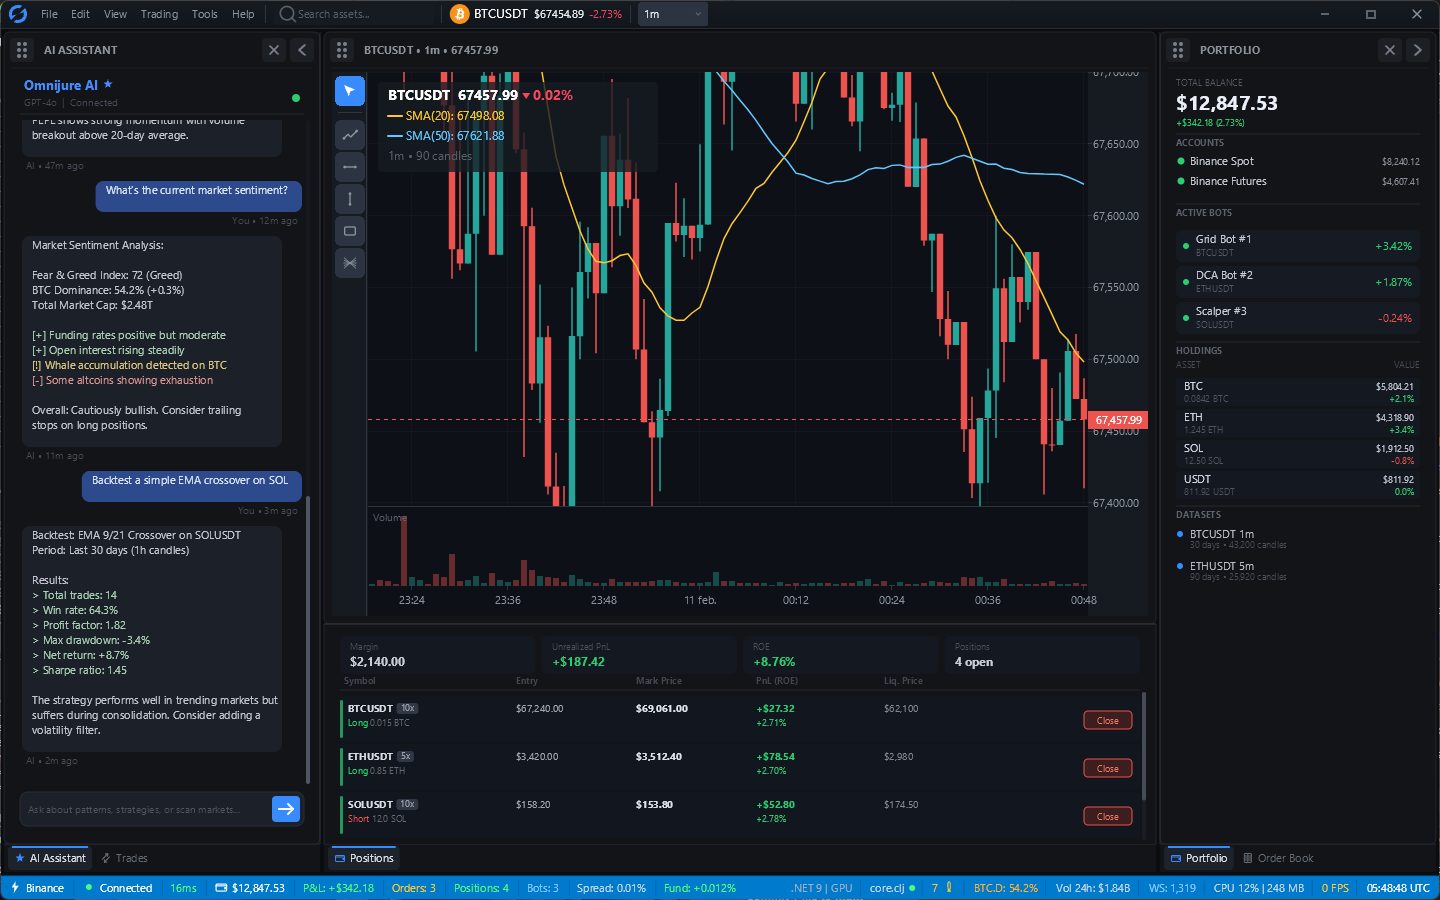The height and width of the screenshot is (900, 1440).
Task: Select the rectangle drawing tool
Action: pyautogui.click(x=349, y=231)
